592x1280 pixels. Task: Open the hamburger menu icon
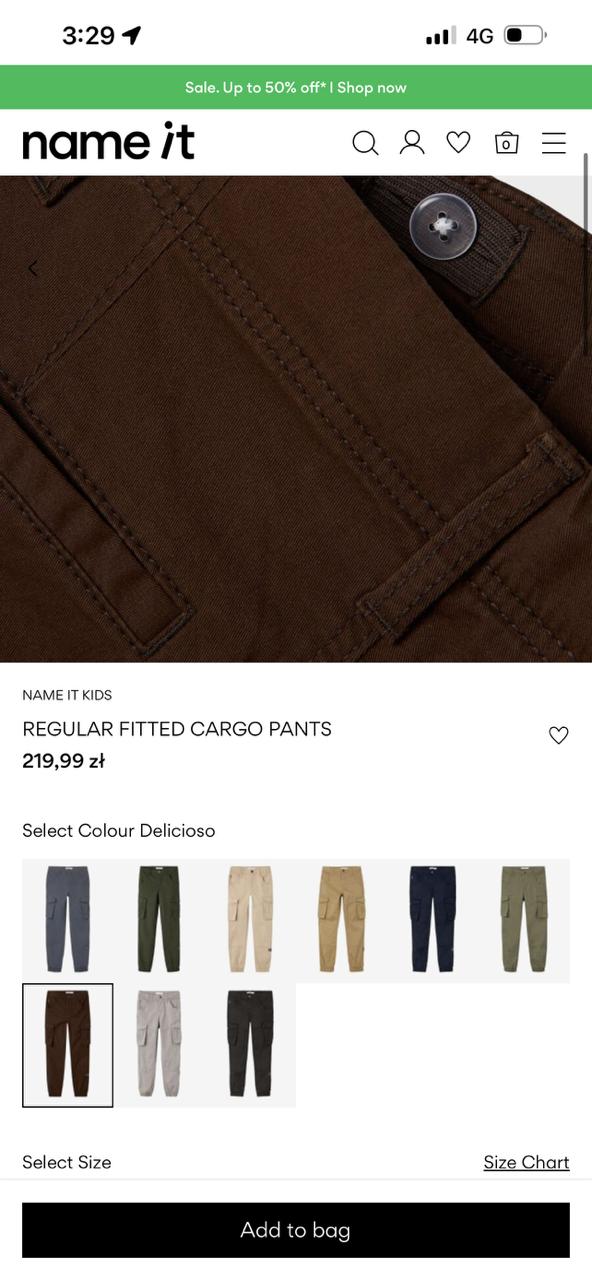554,143
